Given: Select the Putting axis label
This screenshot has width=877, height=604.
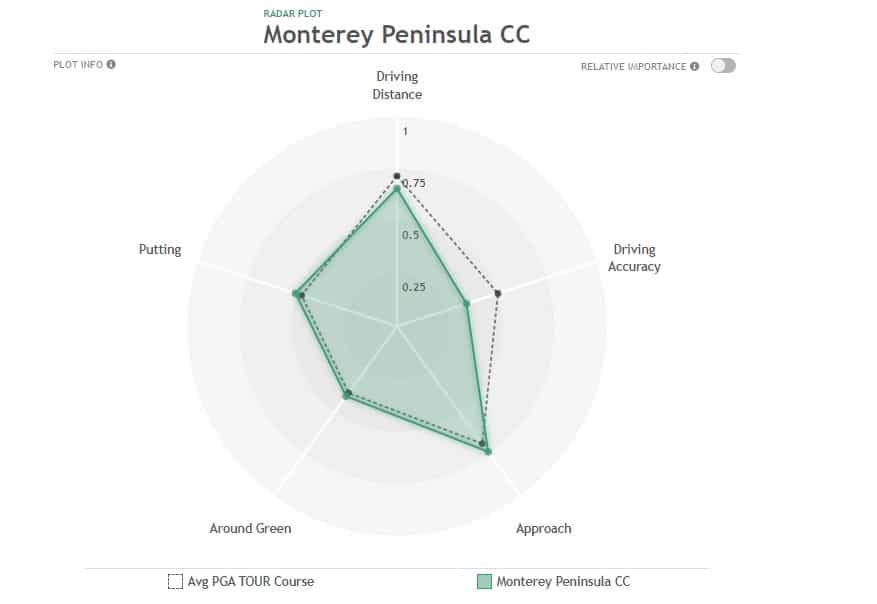Looking at the screenshot, I should coord(160,249).
